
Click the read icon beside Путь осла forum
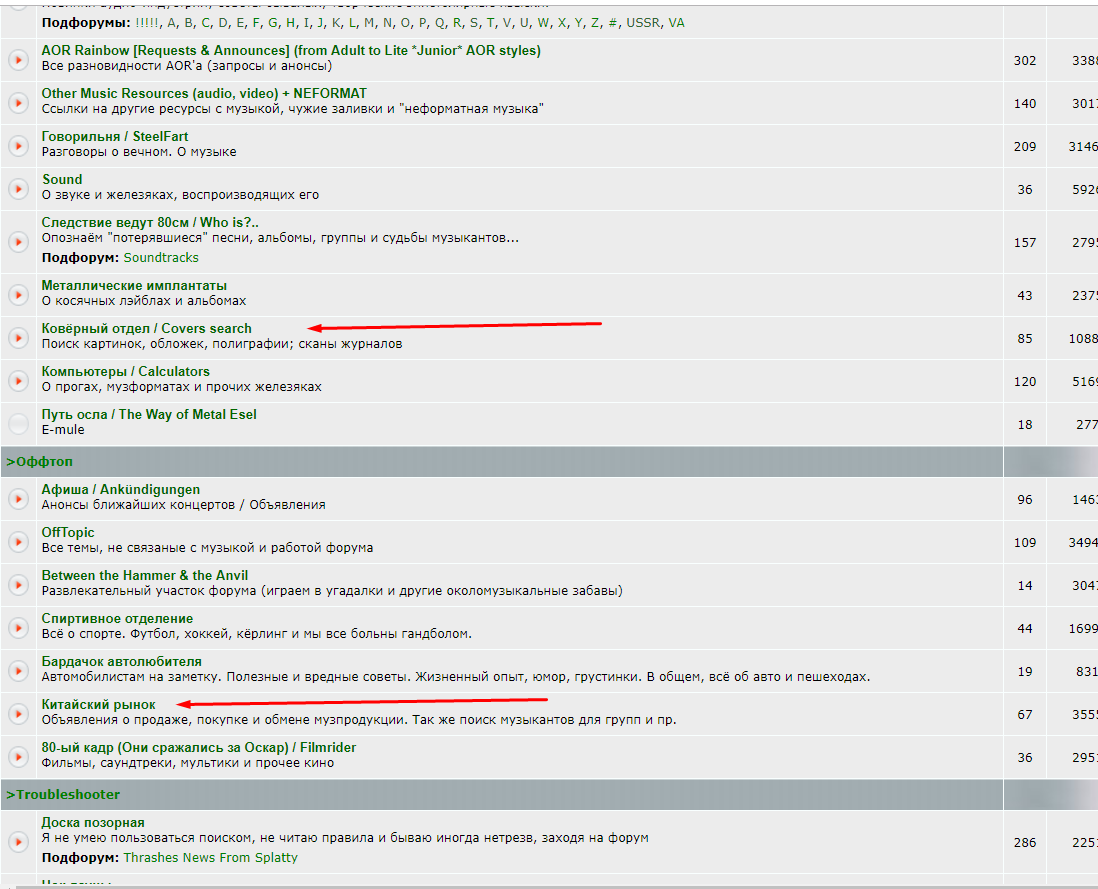point(18,424)
